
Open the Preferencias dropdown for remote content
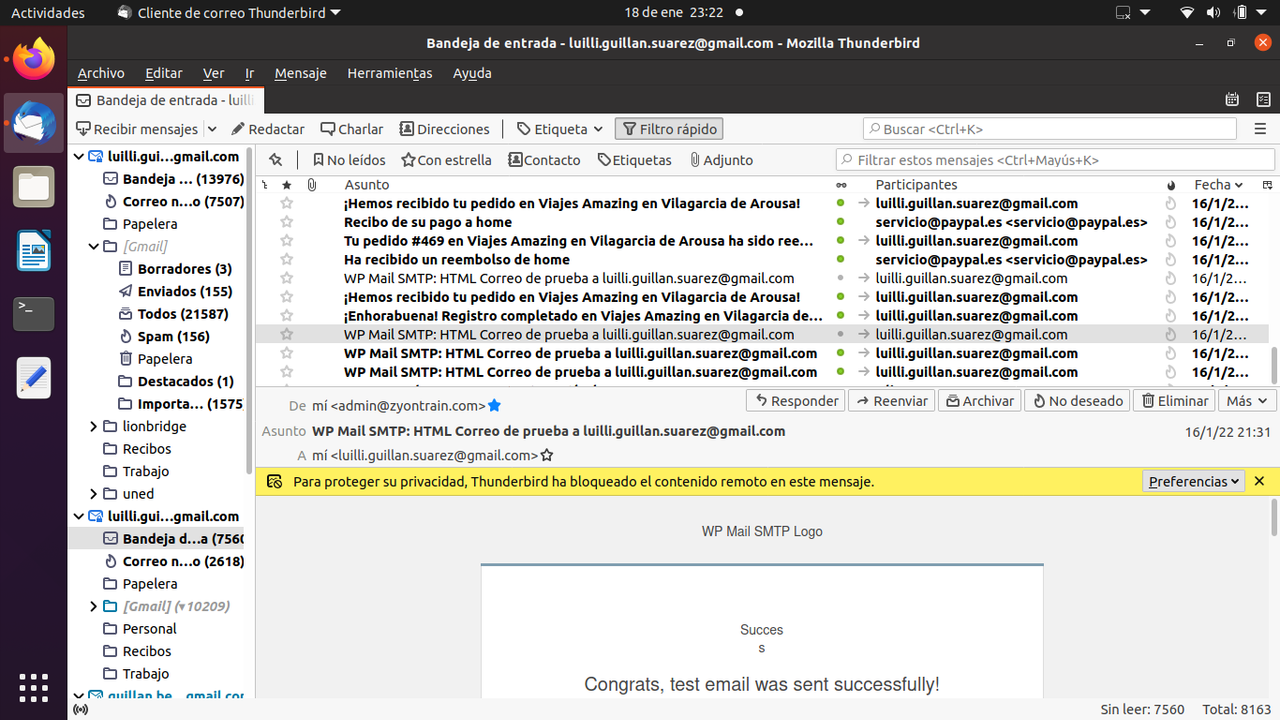1193,481
